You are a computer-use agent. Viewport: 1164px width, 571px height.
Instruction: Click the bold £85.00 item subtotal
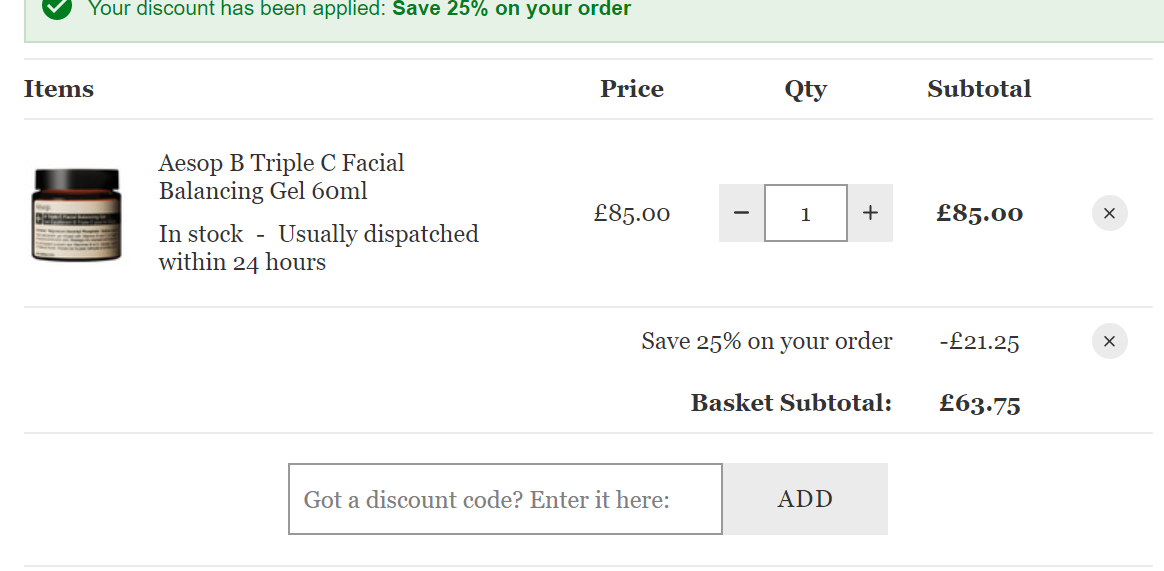(979, 213)
